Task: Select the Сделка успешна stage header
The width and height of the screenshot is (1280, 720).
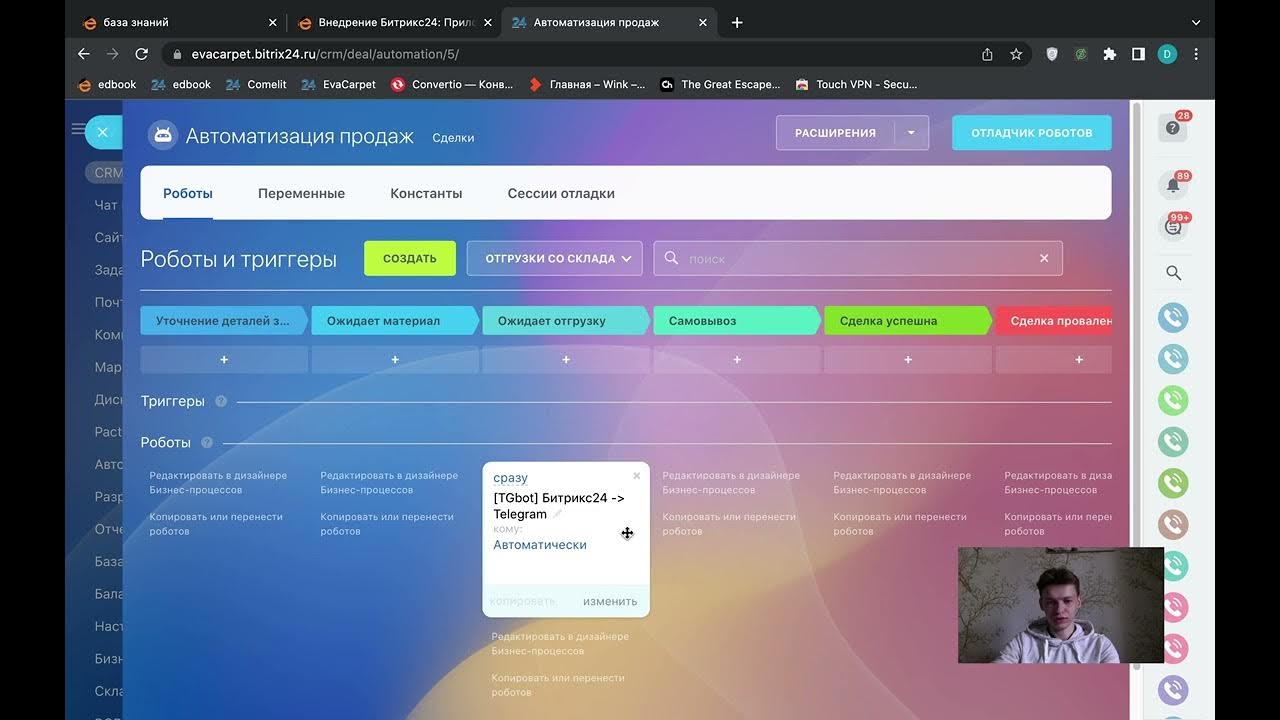Action: [x=908, y=321]
